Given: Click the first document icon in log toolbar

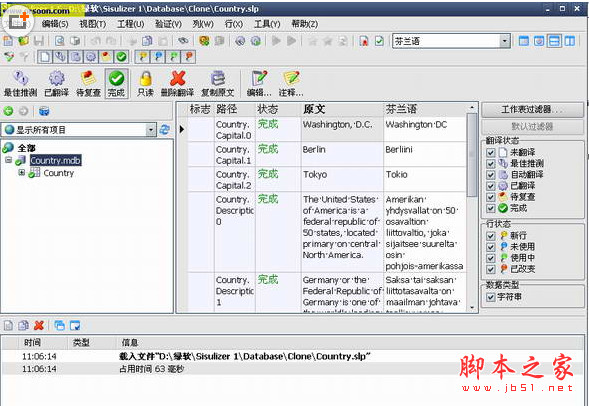Looking at the screenshot, I should 8,325.
